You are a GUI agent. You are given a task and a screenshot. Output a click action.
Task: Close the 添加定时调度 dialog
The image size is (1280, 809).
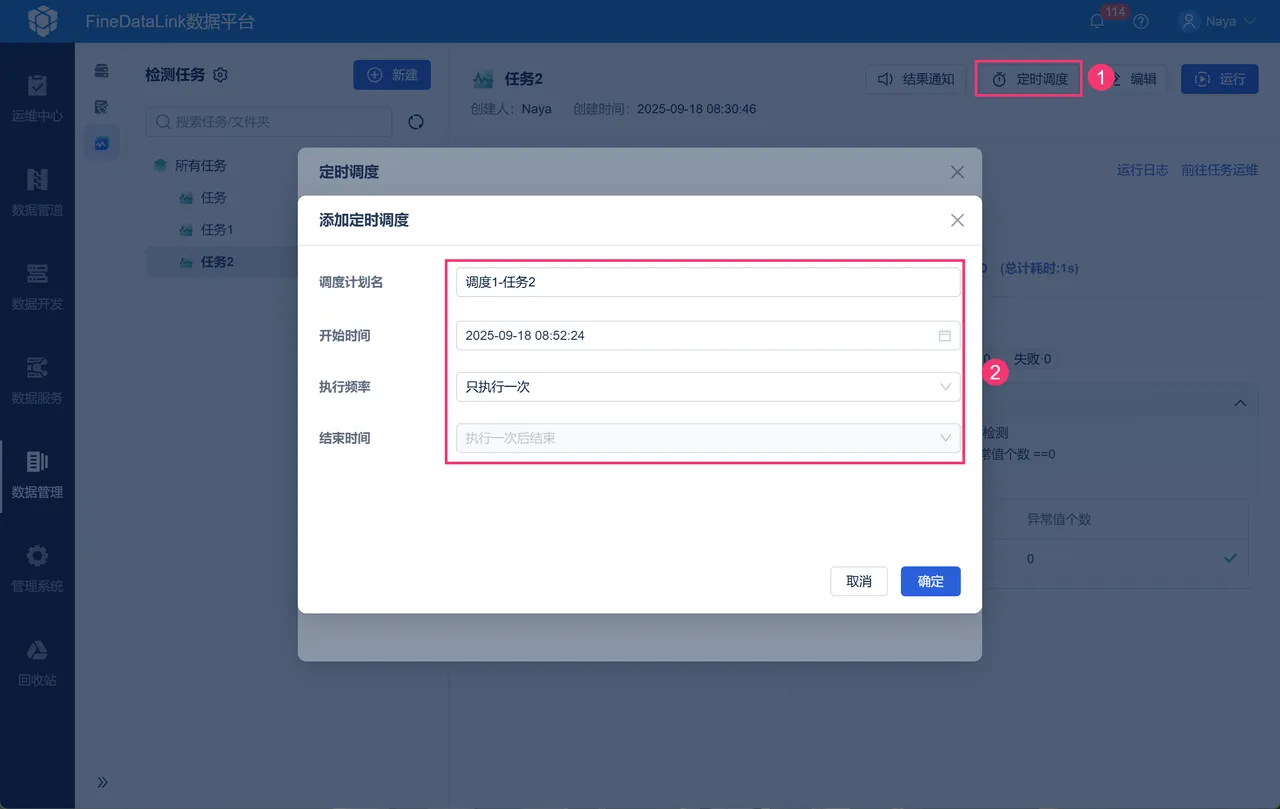tap(957, 220)
